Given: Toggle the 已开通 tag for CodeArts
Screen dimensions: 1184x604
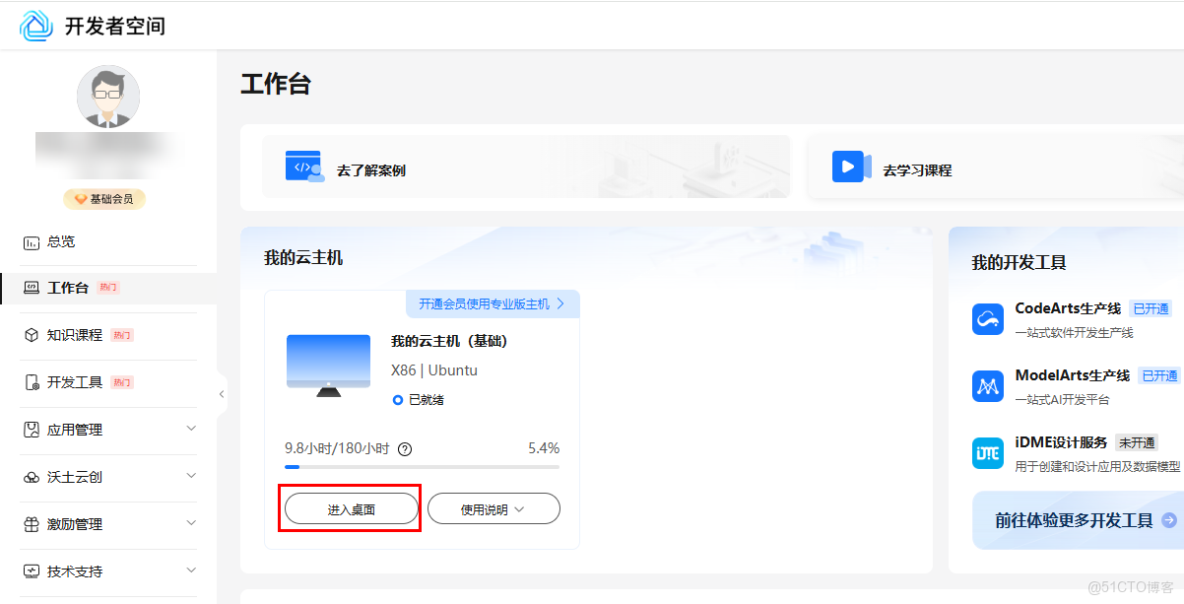Looking at the screenshot, I should pyautogui.click(x=1151, y=308).
